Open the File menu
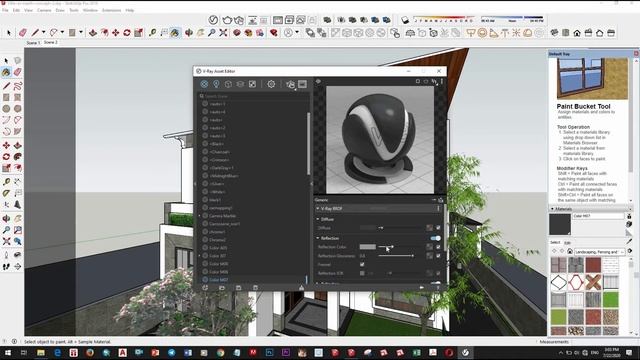The height and width of the screenshot is (360, 640). coord(5,10)
